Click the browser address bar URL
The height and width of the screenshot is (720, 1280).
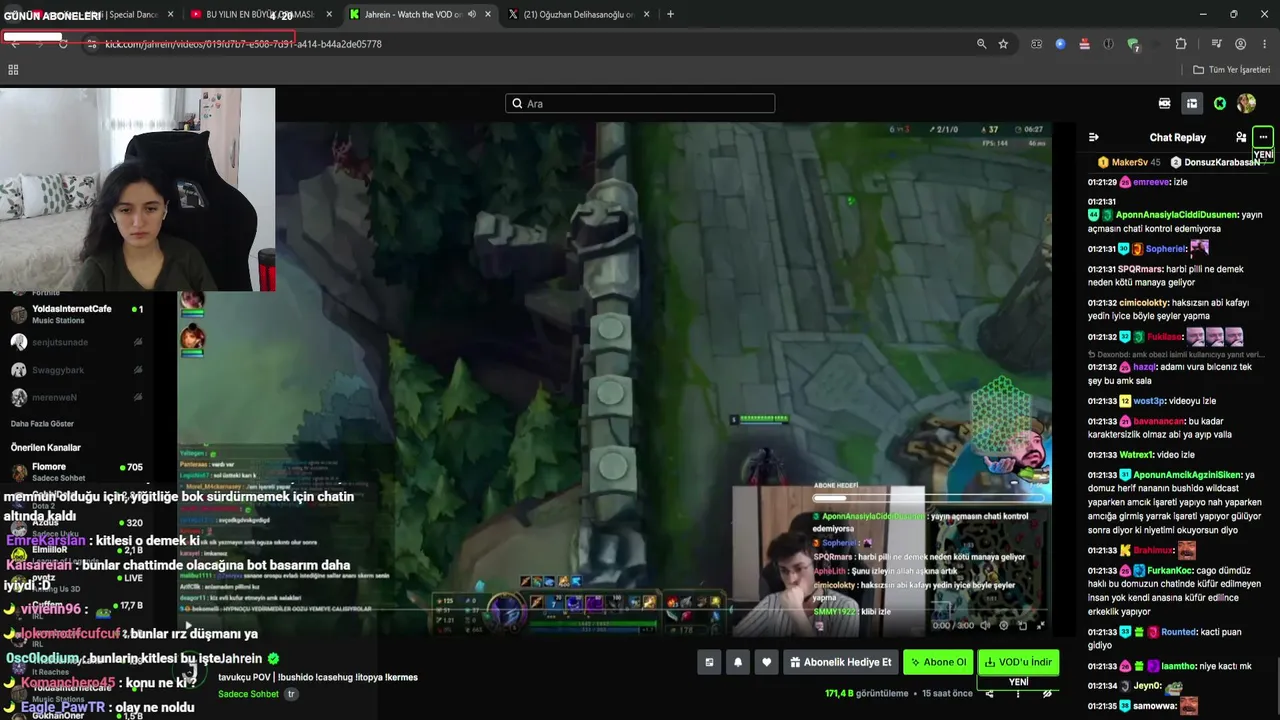(x=244, y=44)
